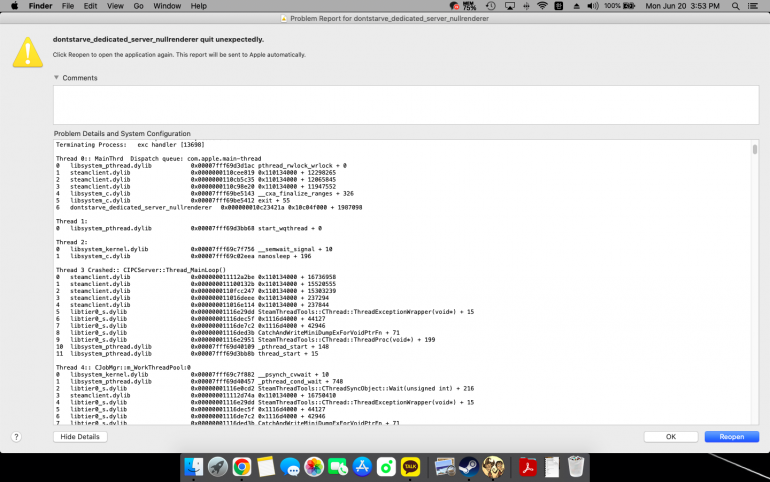Open the document stack in the Dock
The width and height of the screenshot is (770, 482).
pyautogui.click(x=552, y=467)
